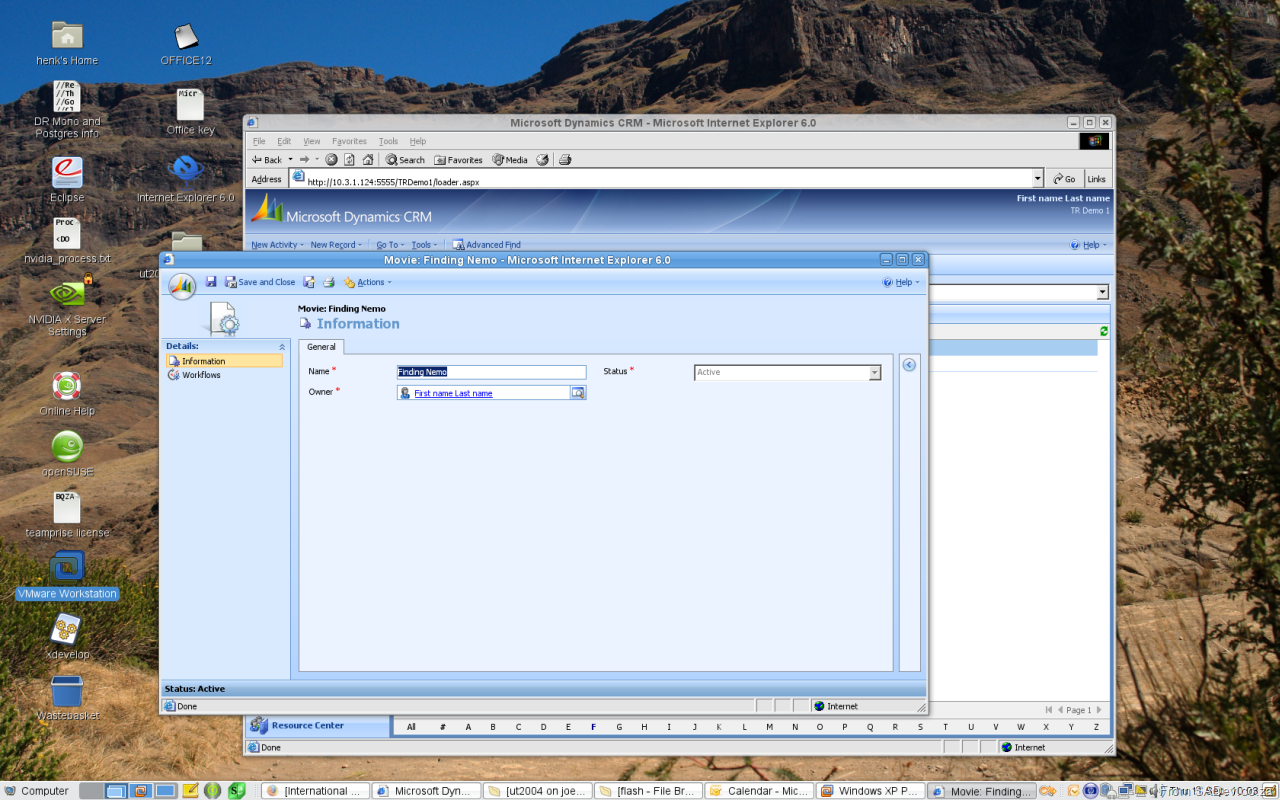1280x800 pixels.
Task: Open the OFFICE12 desktop icon
Action: [187, 44]
